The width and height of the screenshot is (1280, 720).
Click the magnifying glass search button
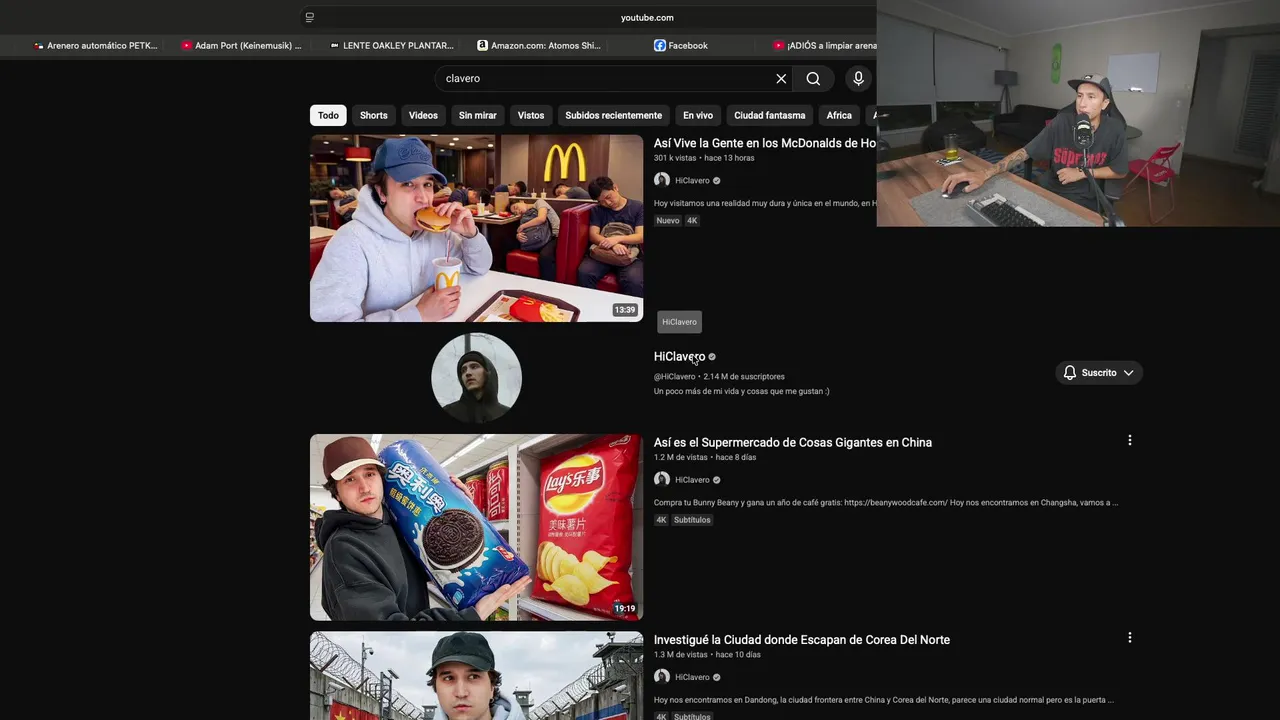tap(813, 79)
